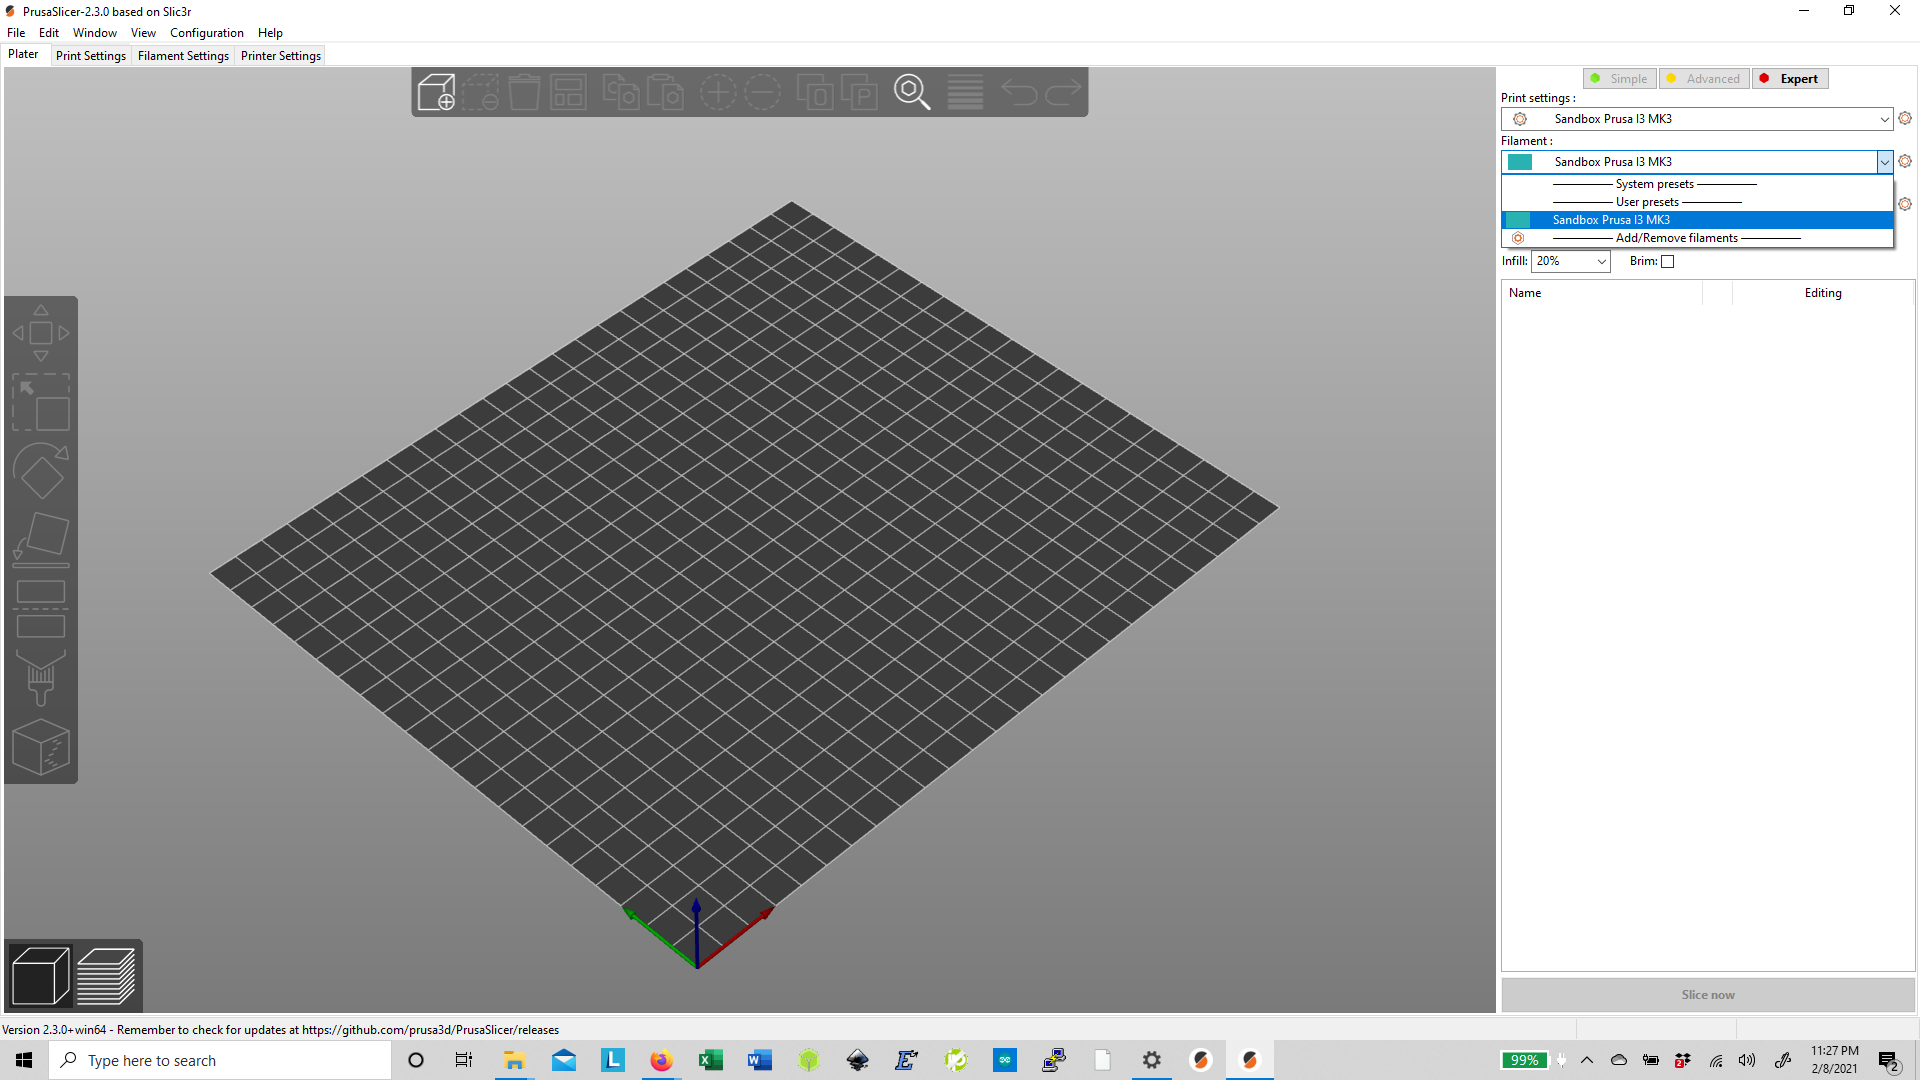Click the Add object toolbar icon
1920x1080 pixels.
pyautogui.click(x=436, y=92)
